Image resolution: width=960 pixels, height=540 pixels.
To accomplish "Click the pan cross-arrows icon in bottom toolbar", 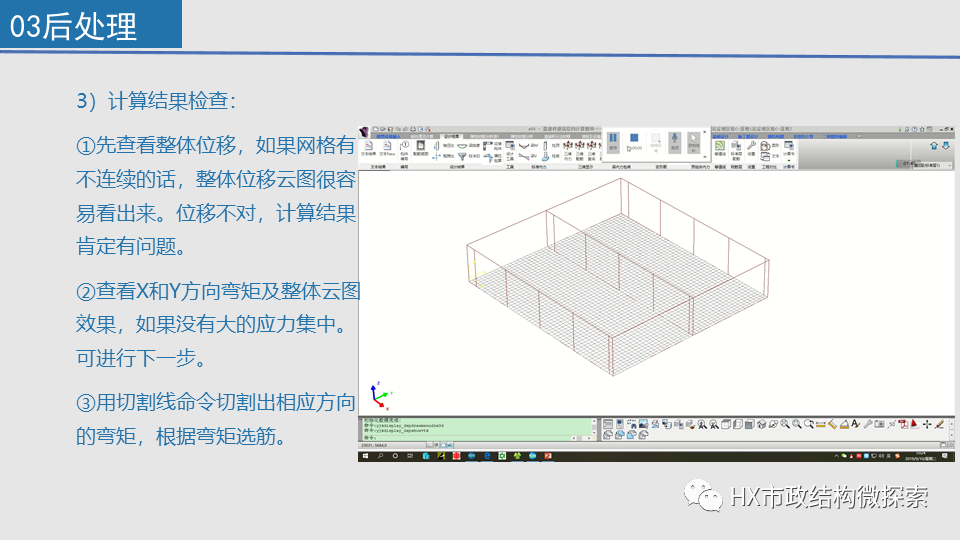I will (927, 424).
